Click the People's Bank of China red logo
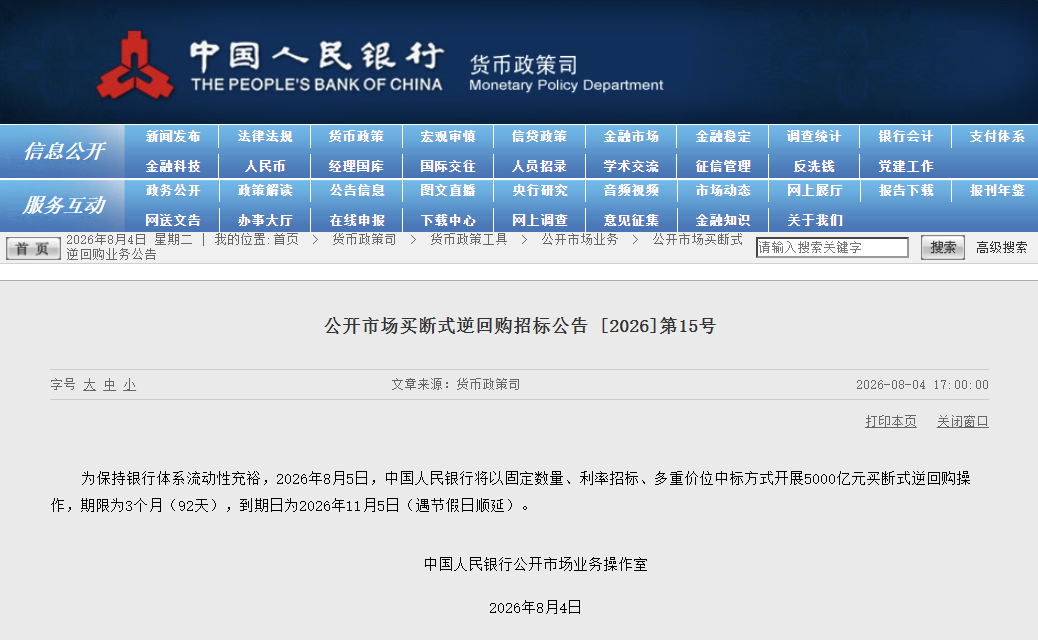 [135, 66]
